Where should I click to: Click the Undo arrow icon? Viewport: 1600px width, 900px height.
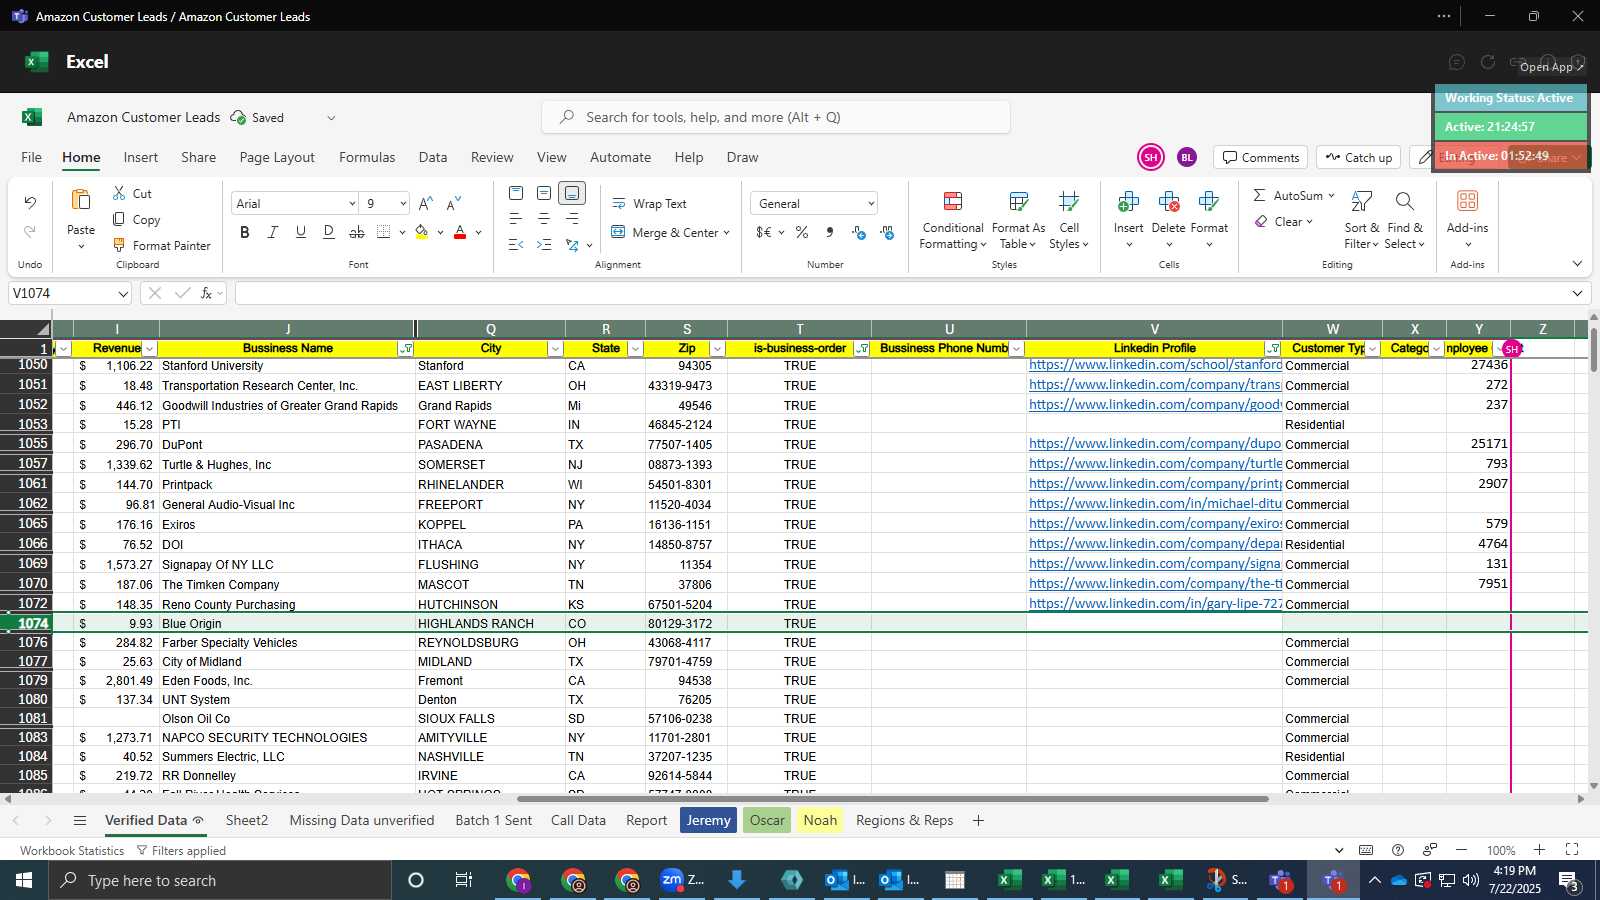pos(30,203)
